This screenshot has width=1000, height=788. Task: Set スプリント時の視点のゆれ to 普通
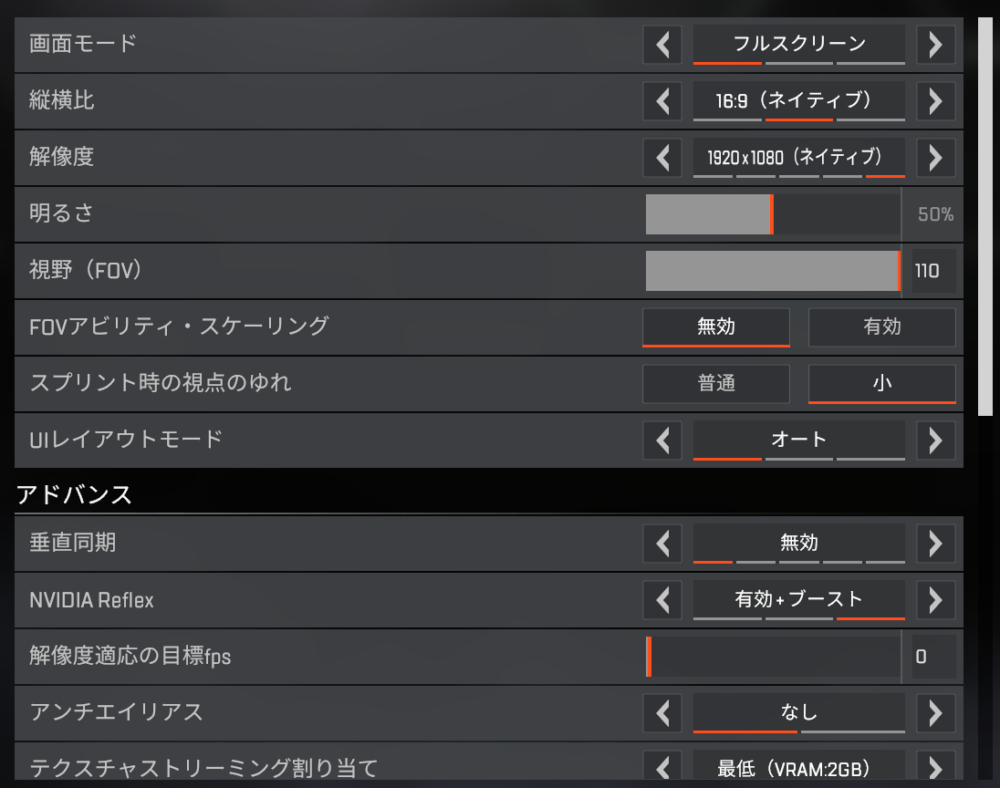716,383
